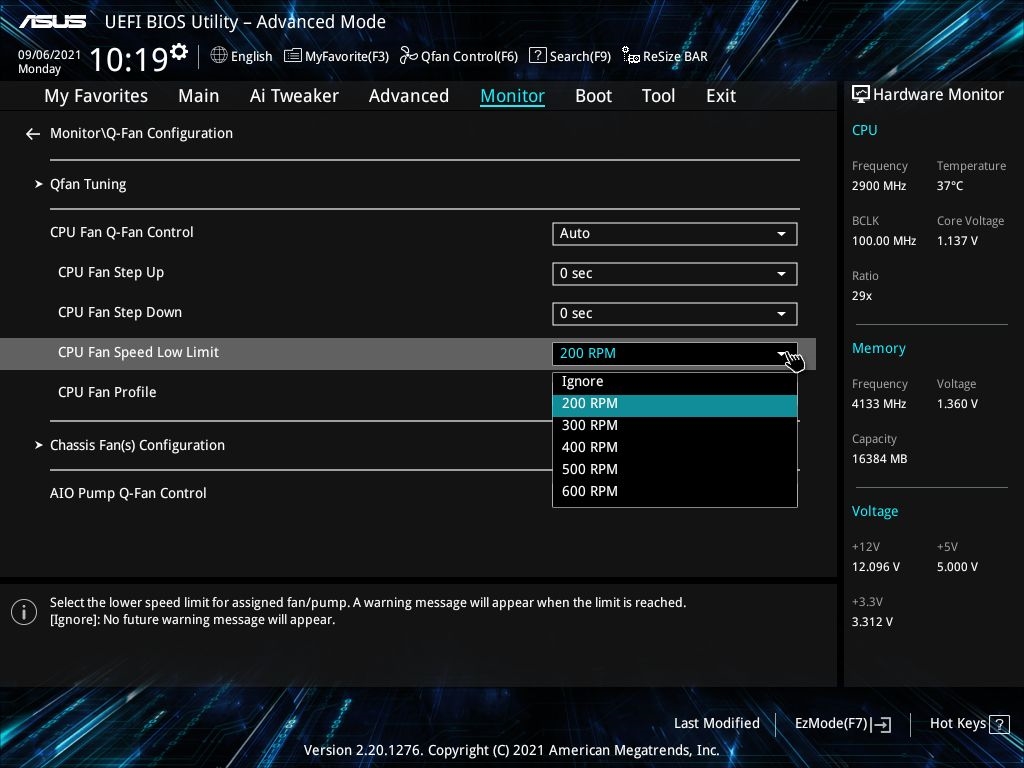Click the 09/06/2021 date
This screenshot has width=1024, height=768.
[49, 55]
